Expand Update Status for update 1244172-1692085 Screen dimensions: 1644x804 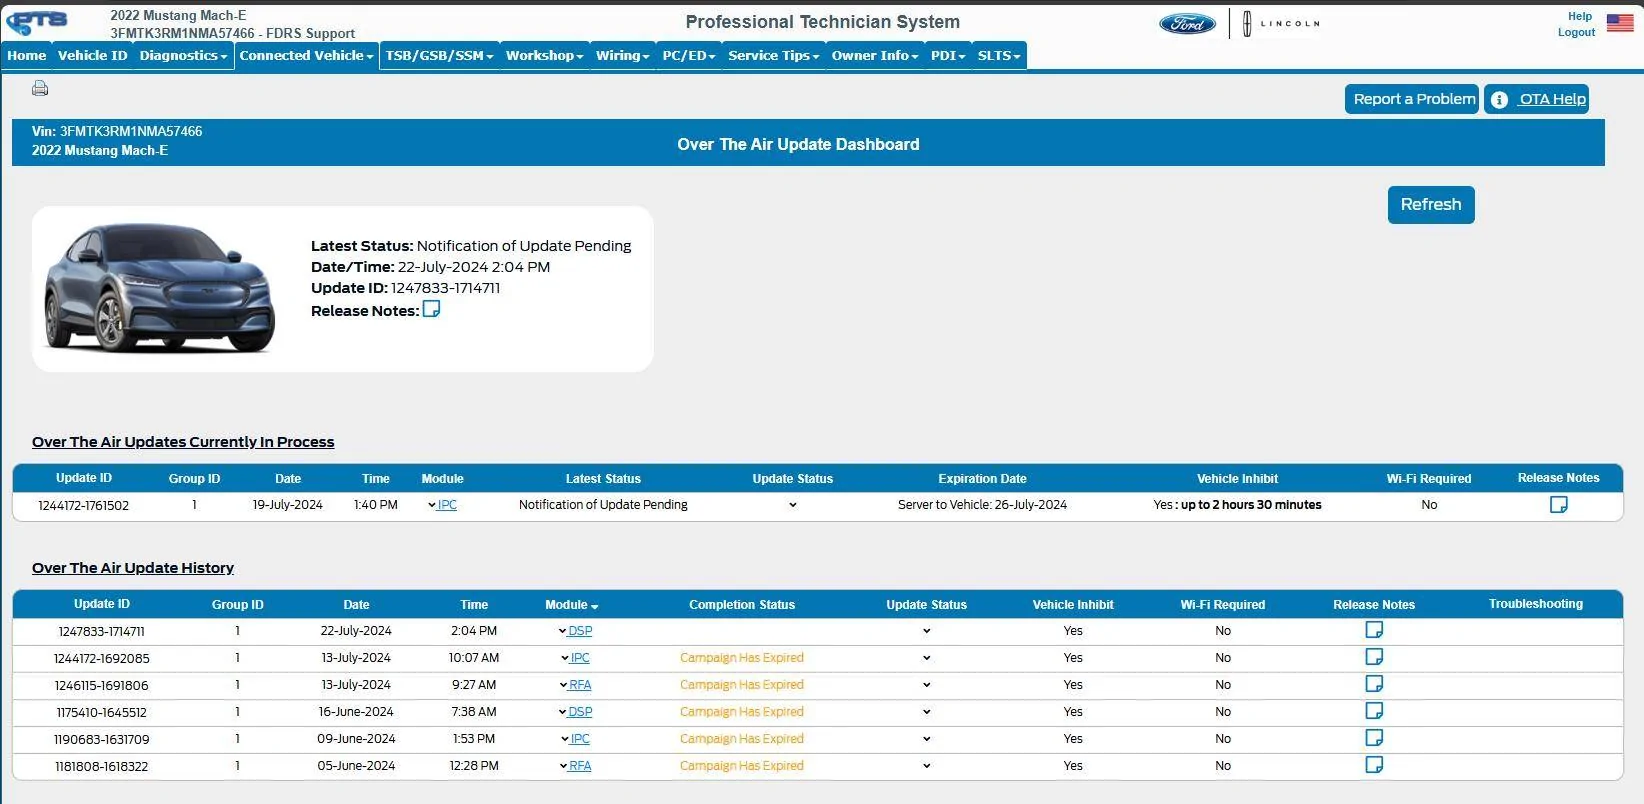[x=927, y=658]
